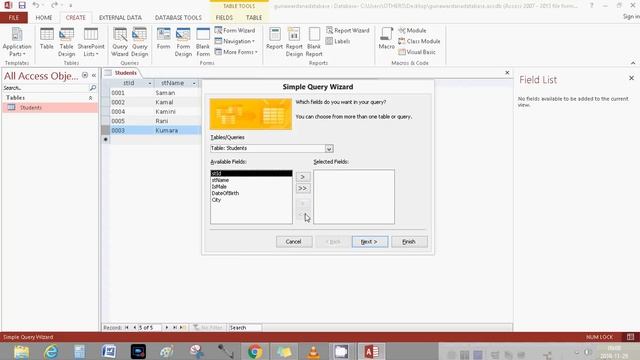Select City in Available Fields
640x360 pixels.
216,200
